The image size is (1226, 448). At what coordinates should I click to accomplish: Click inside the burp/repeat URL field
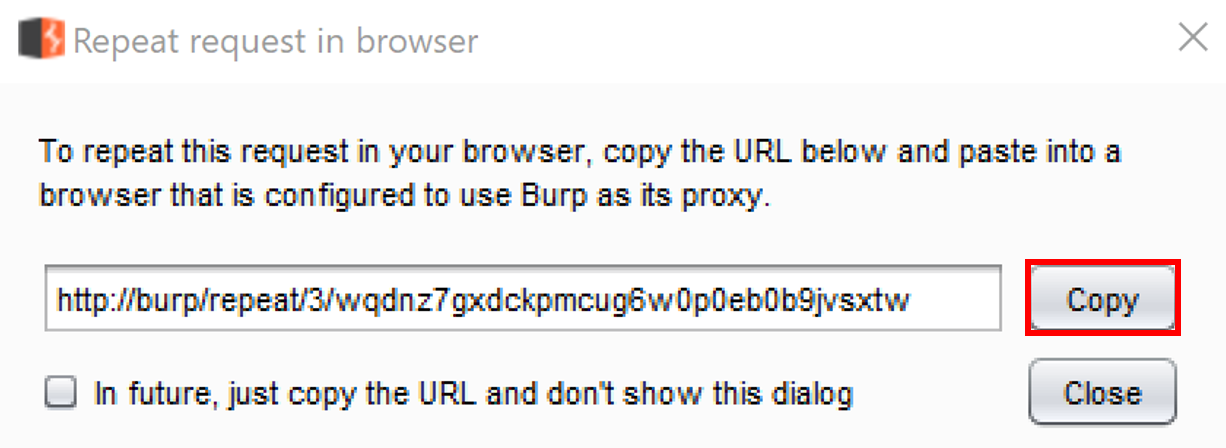[523, 298]
